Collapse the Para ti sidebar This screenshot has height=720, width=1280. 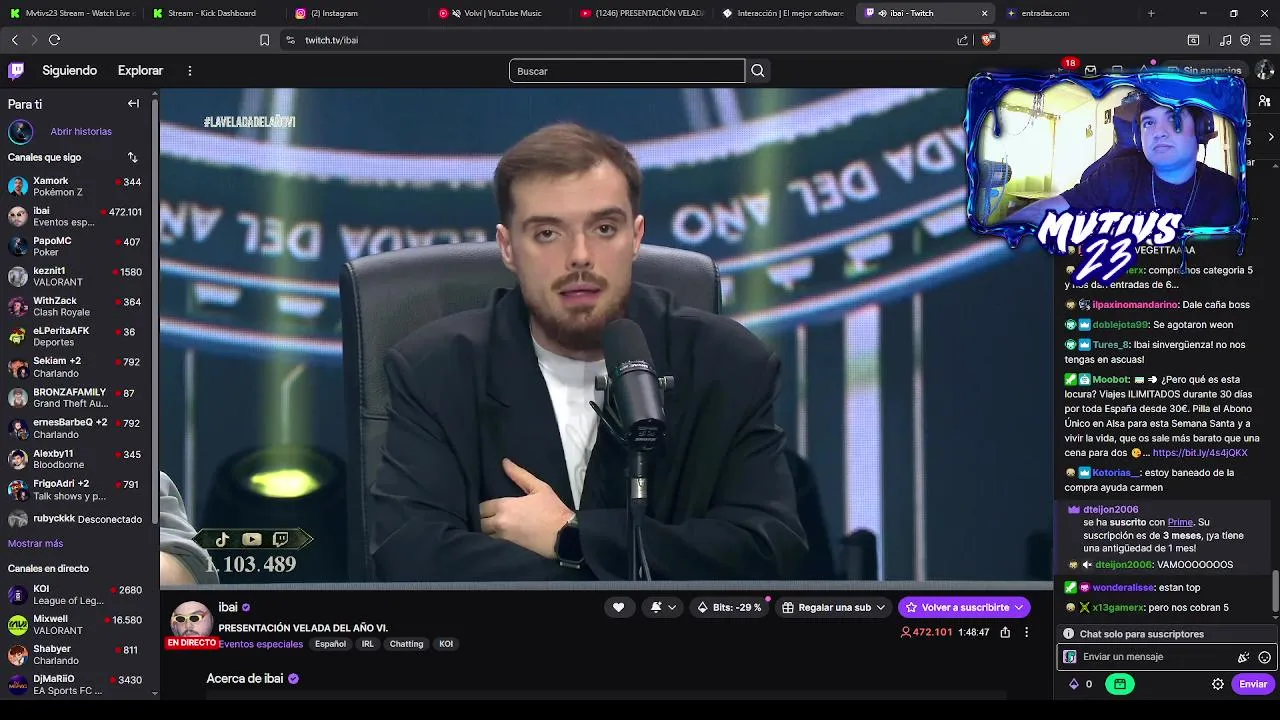(133, 104)
